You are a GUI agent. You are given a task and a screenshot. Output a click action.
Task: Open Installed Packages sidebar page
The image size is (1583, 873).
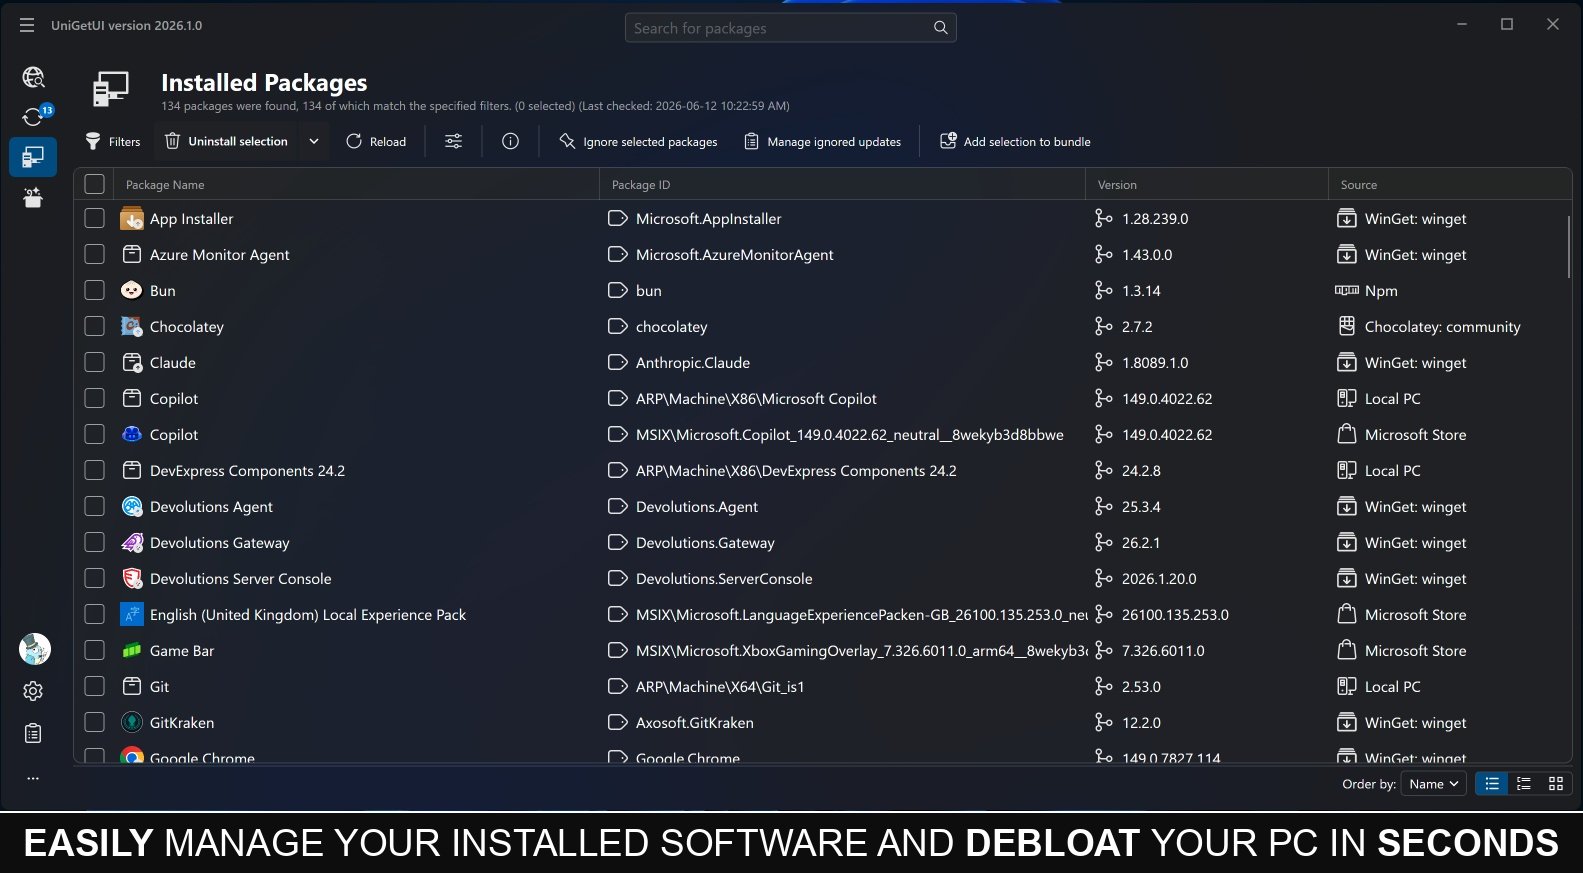(x=33, y=157)
